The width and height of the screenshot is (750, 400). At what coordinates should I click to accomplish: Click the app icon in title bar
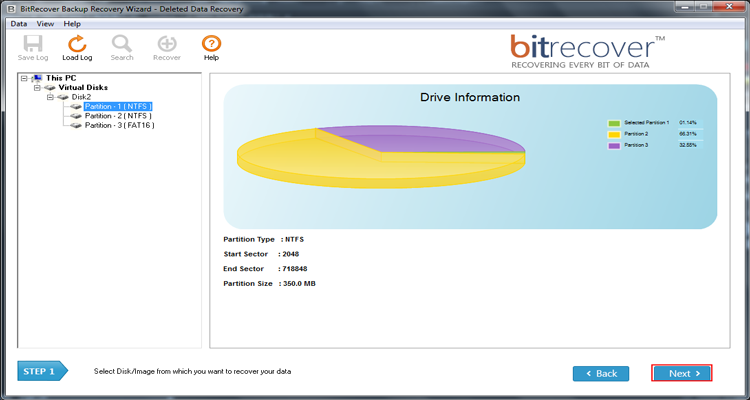[x=12, y=9]
